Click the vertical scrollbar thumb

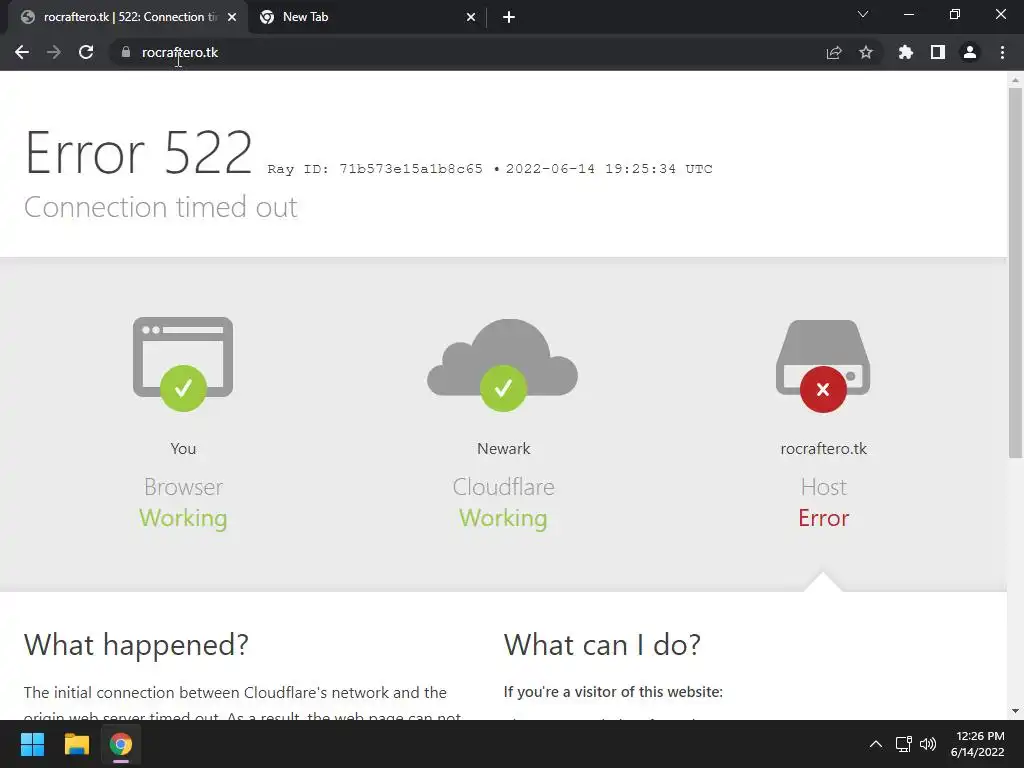click(x=1015, y=273)
